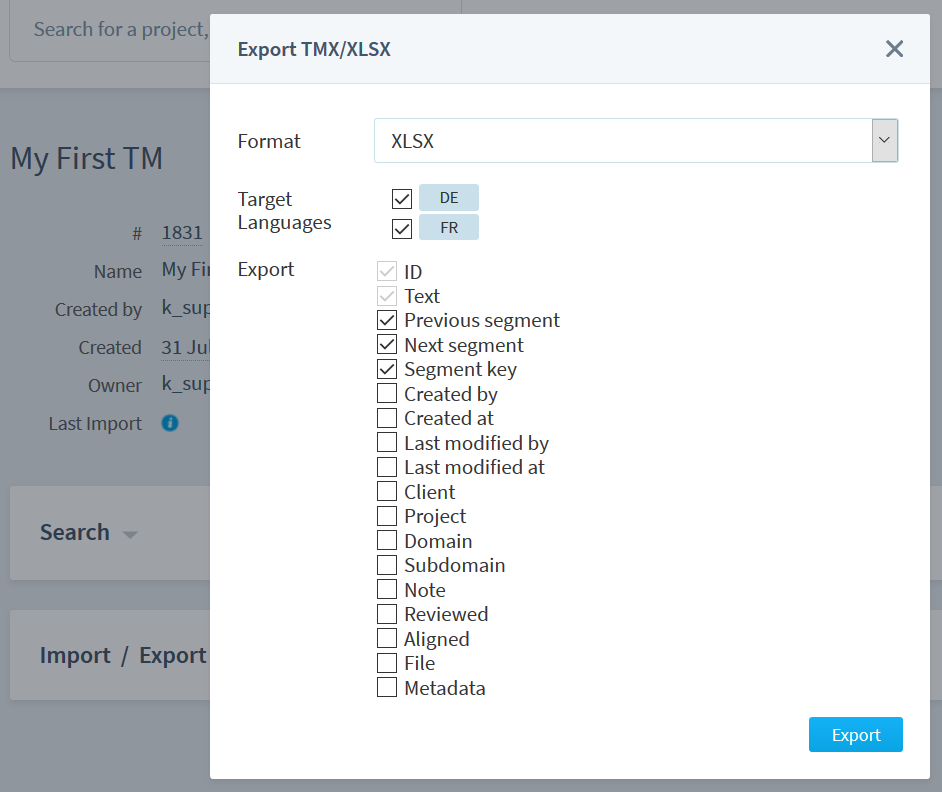Uncheck the DE target language checkbox
This screenshot has width=942, height=792.
pyautogui.click(x=402, y=198)
